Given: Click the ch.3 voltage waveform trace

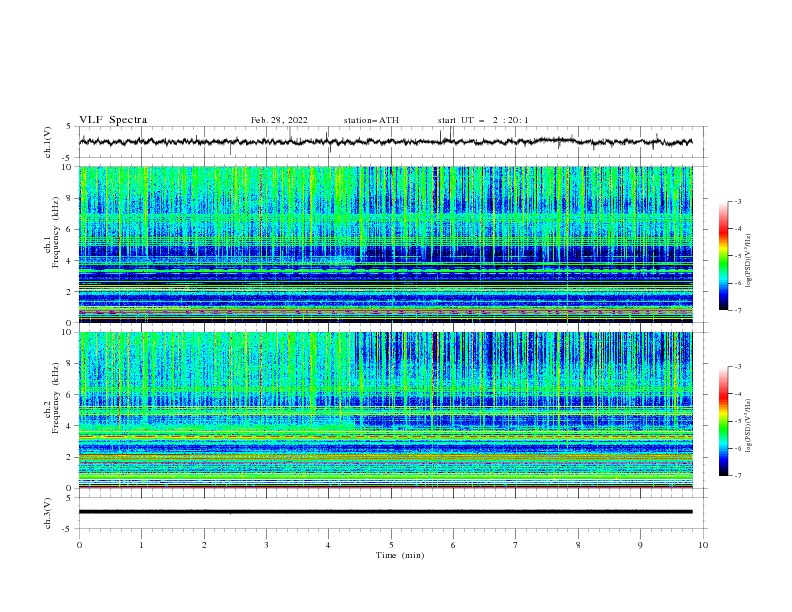Looking at the screenshot, I should pyautogui.click(x=385, y=512).
